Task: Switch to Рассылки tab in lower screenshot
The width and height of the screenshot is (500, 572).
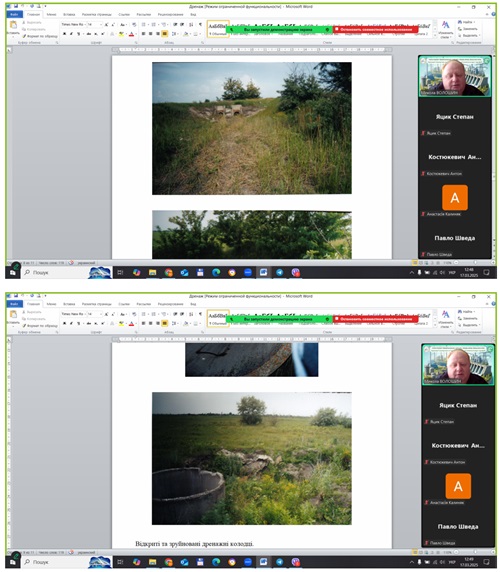Action: (x=144, y=304)
